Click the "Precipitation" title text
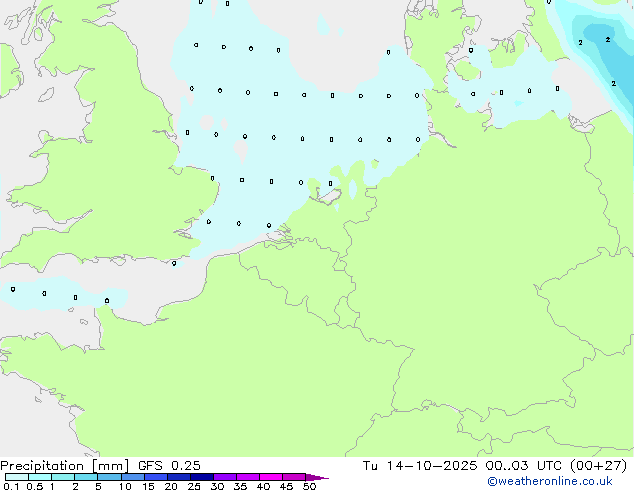 point(42,466)
